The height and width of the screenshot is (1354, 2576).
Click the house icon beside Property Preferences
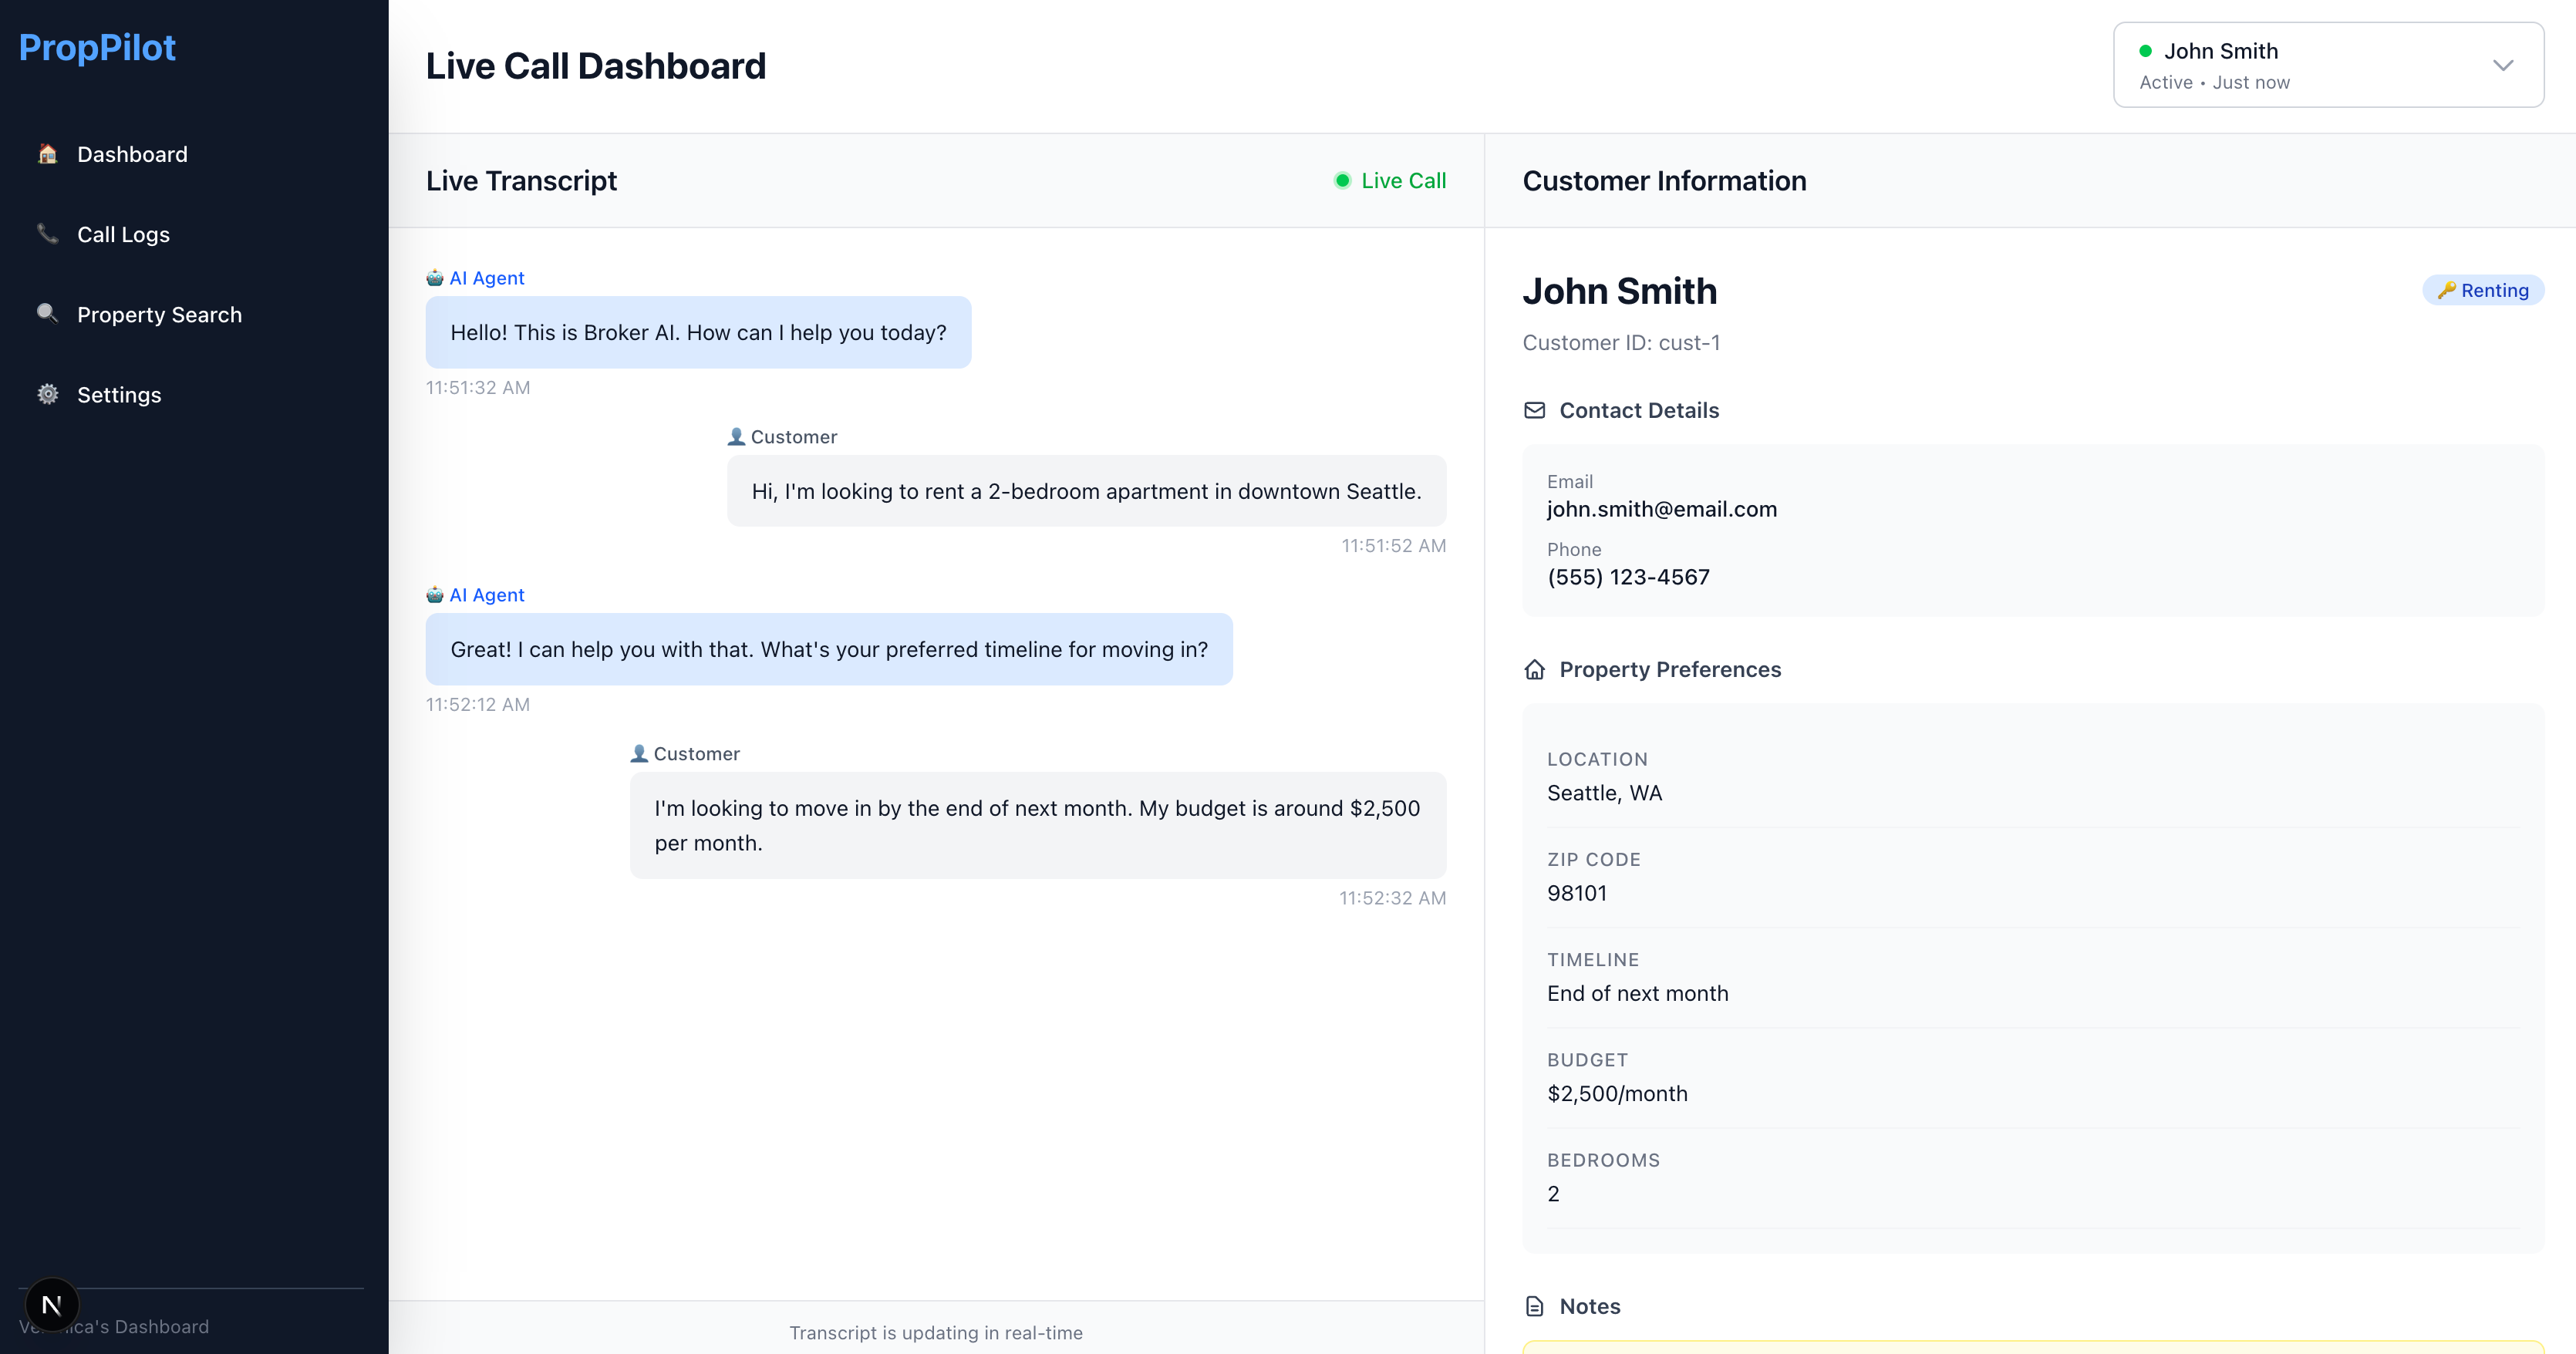(1534, 669)
